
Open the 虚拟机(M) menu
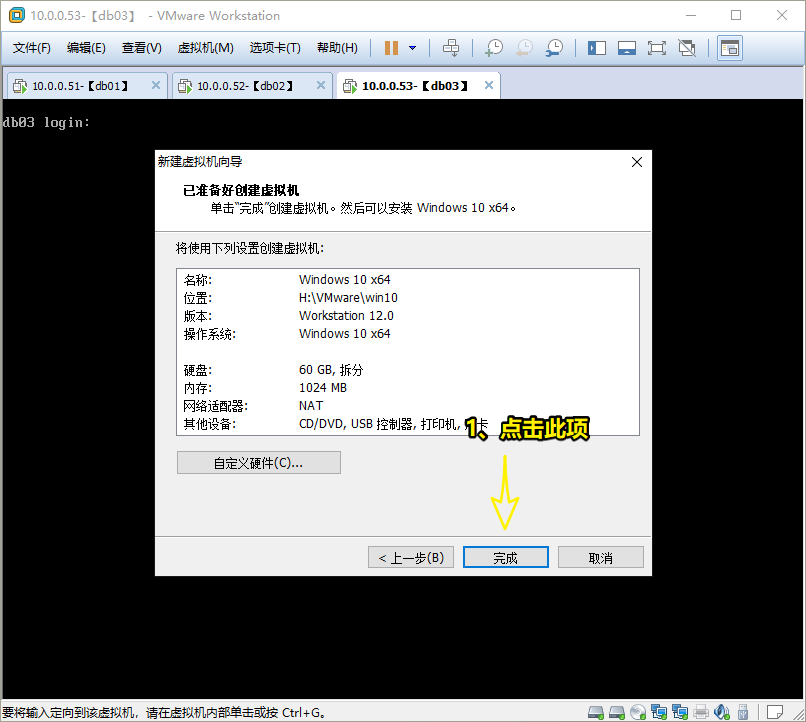click(206, 48)
